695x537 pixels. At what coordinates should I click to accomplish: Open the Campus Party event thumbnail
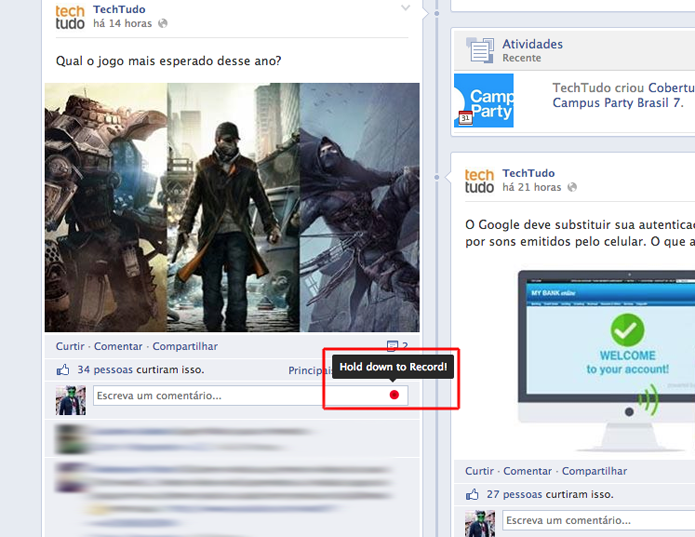[x=484, y=101]
